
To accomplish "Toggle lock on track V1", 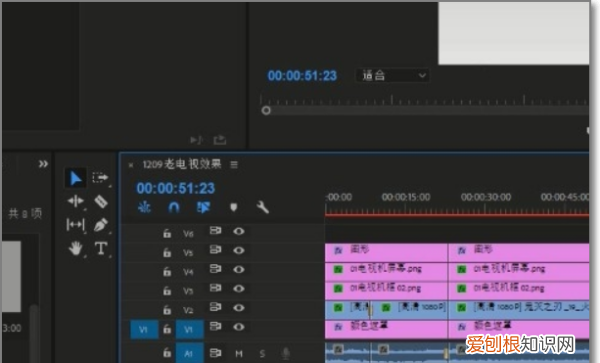I will (167, 329).
